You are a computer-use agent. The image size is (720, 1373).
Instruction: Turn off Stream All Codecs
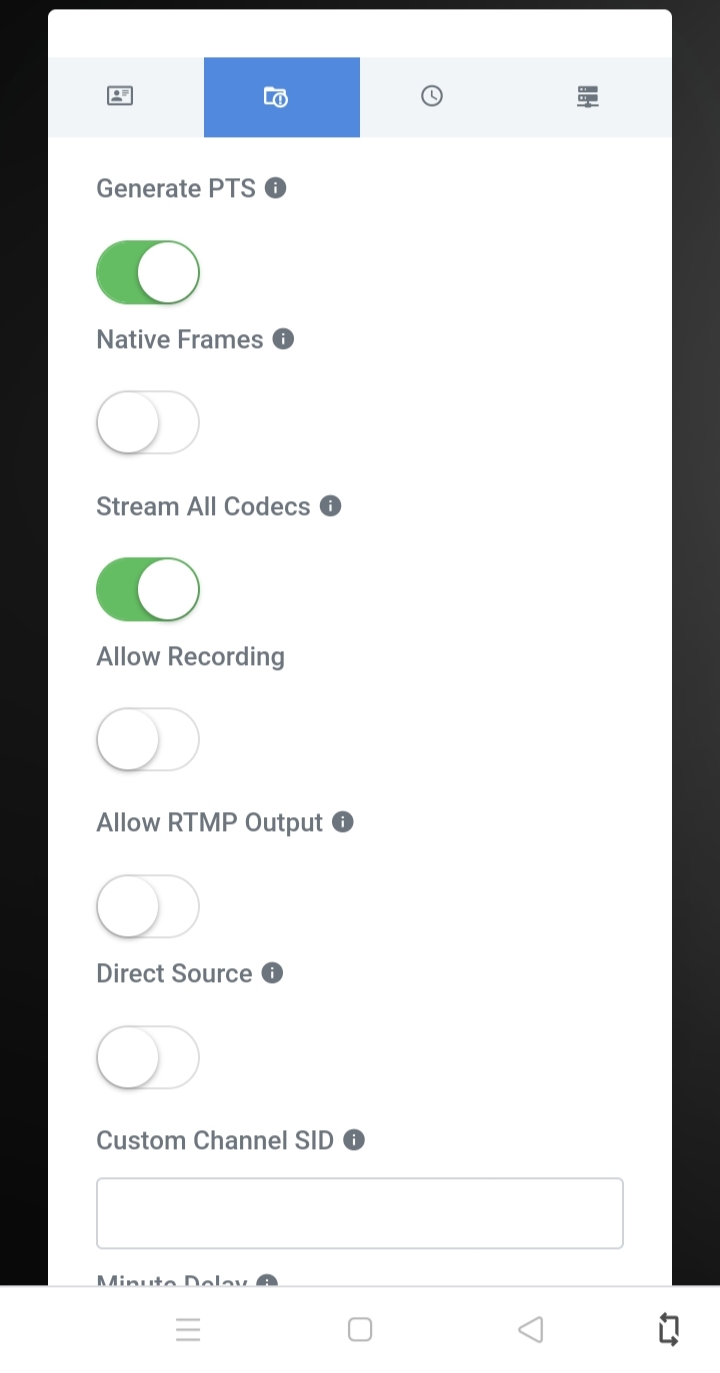pos(148,589)
